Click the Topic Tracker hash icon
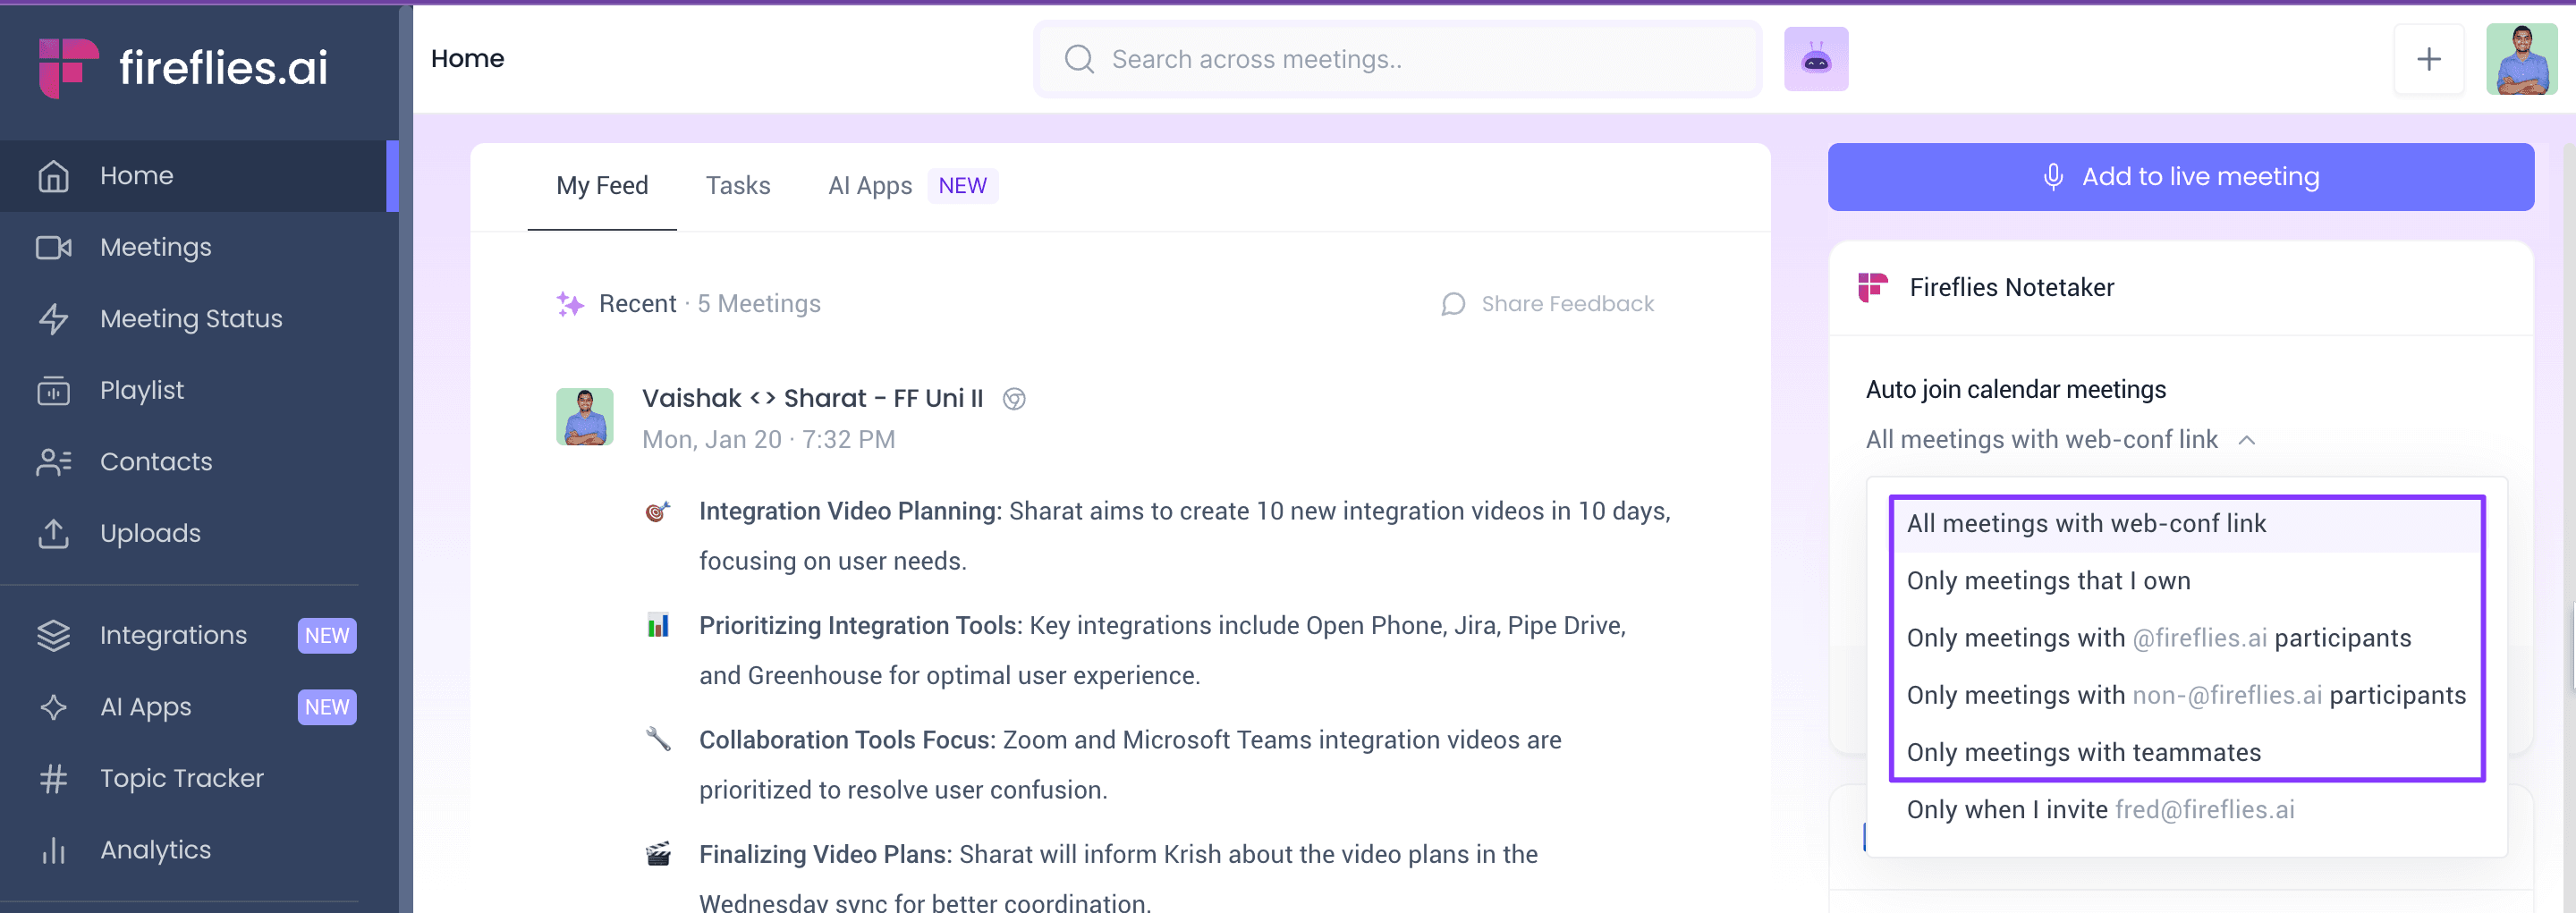Screen dimensions: 2576x913 [x=53, y=779]
